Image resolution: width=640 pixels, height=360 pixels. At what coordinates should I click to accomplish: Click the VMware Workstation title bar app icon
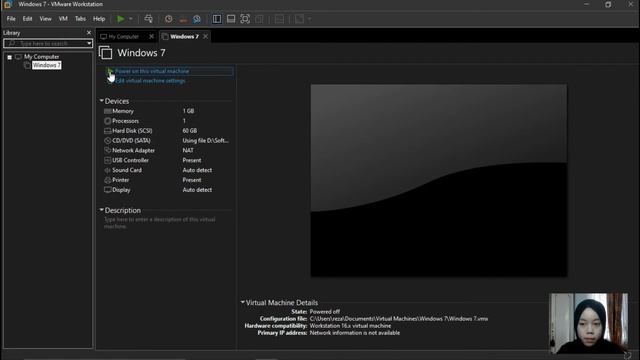[x=8, y=4]
